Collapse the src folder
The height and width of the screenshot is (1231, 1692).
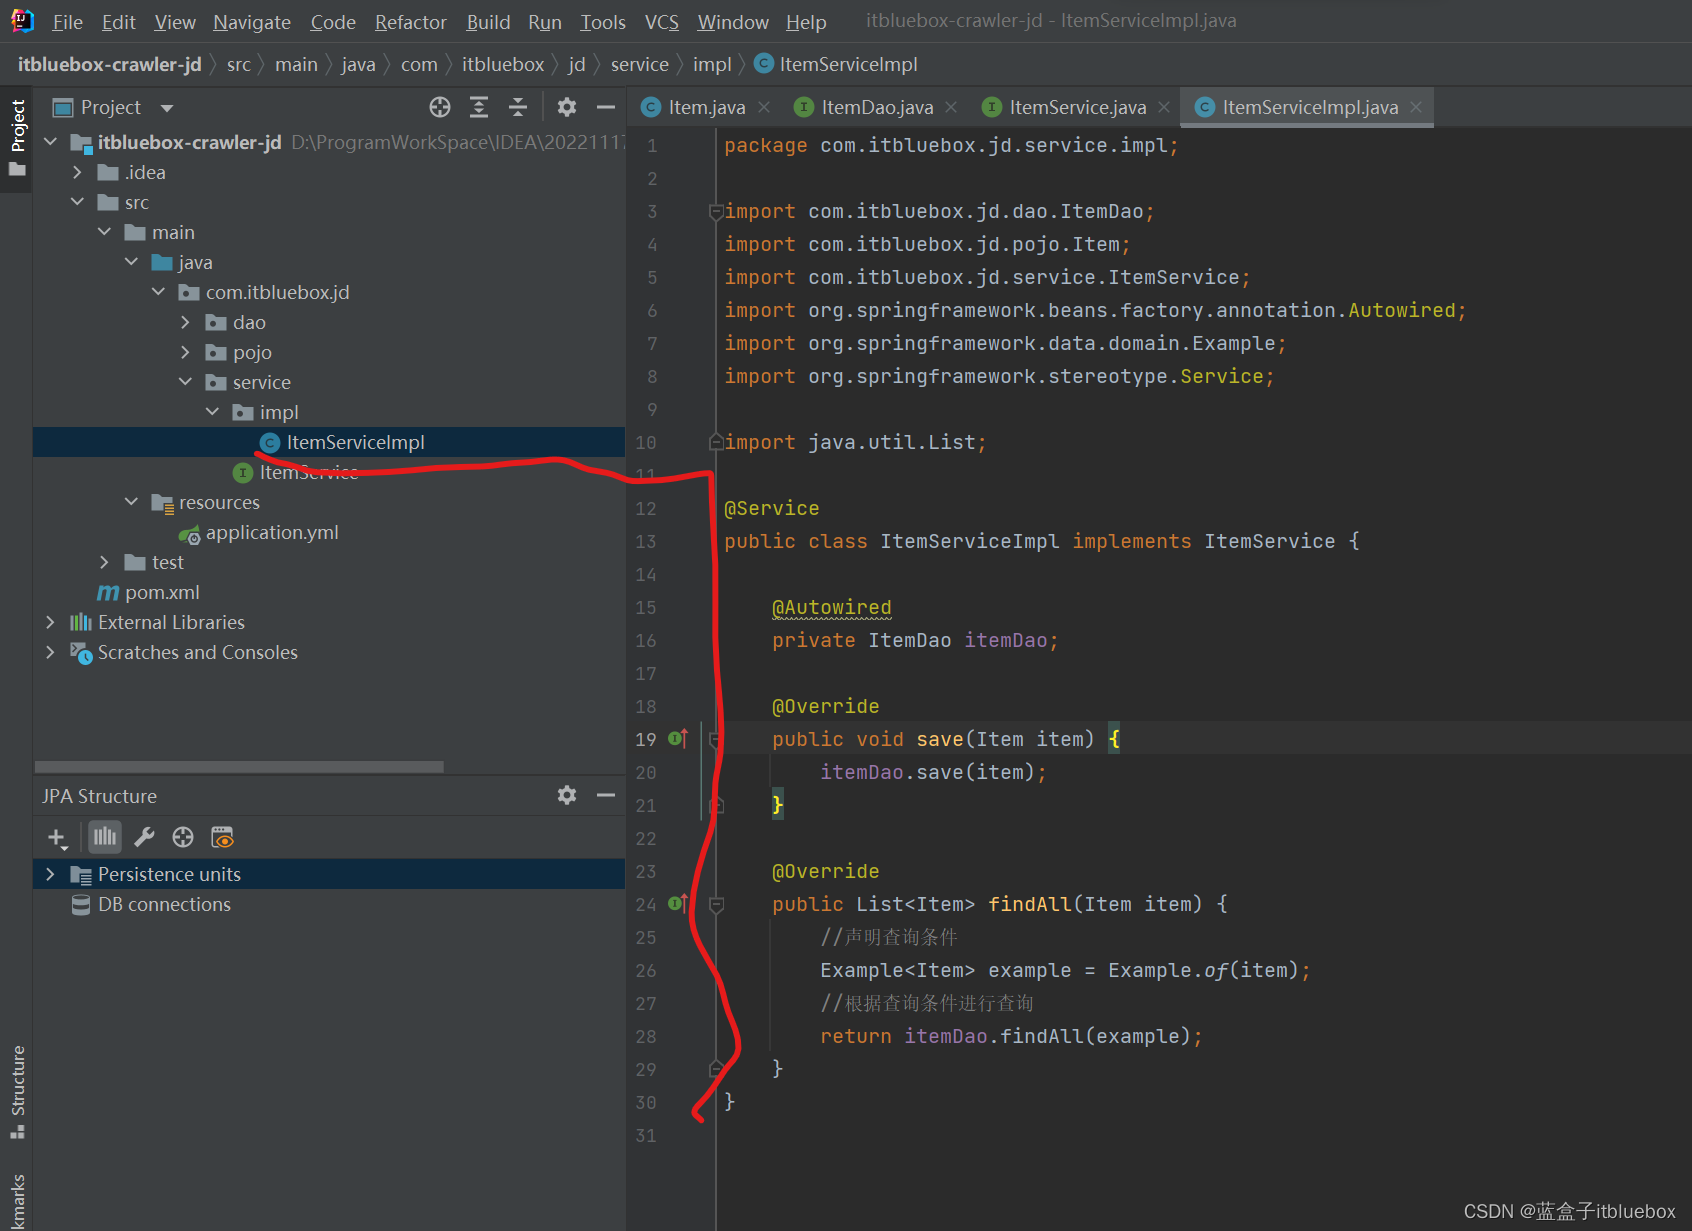click(77, 202)
